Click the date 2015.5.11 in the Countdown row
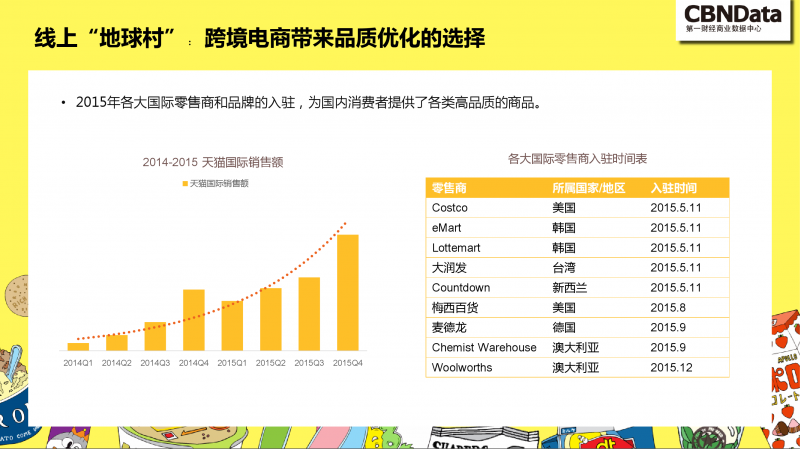This screenshot has height=449, width=800. pos(676,288)
